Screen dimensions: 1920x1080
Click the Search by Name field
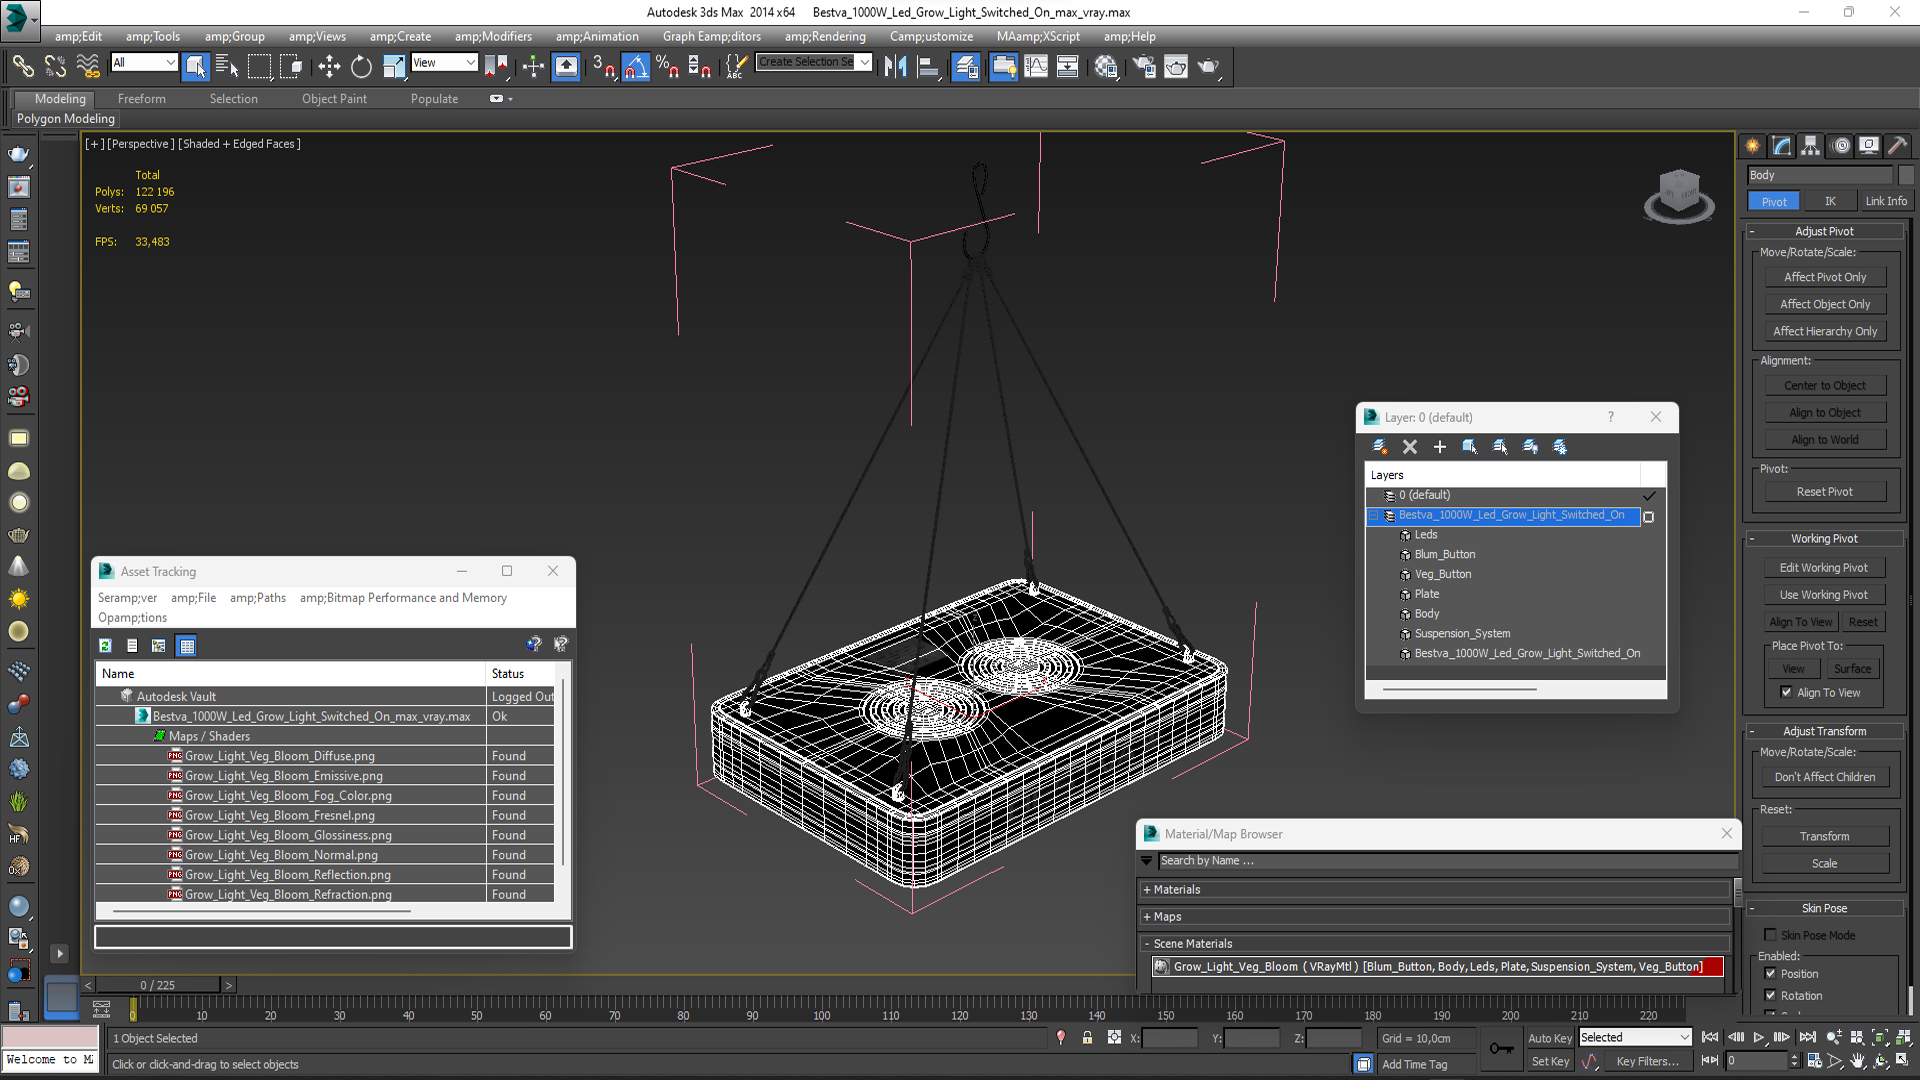(x=1446, y=861)
